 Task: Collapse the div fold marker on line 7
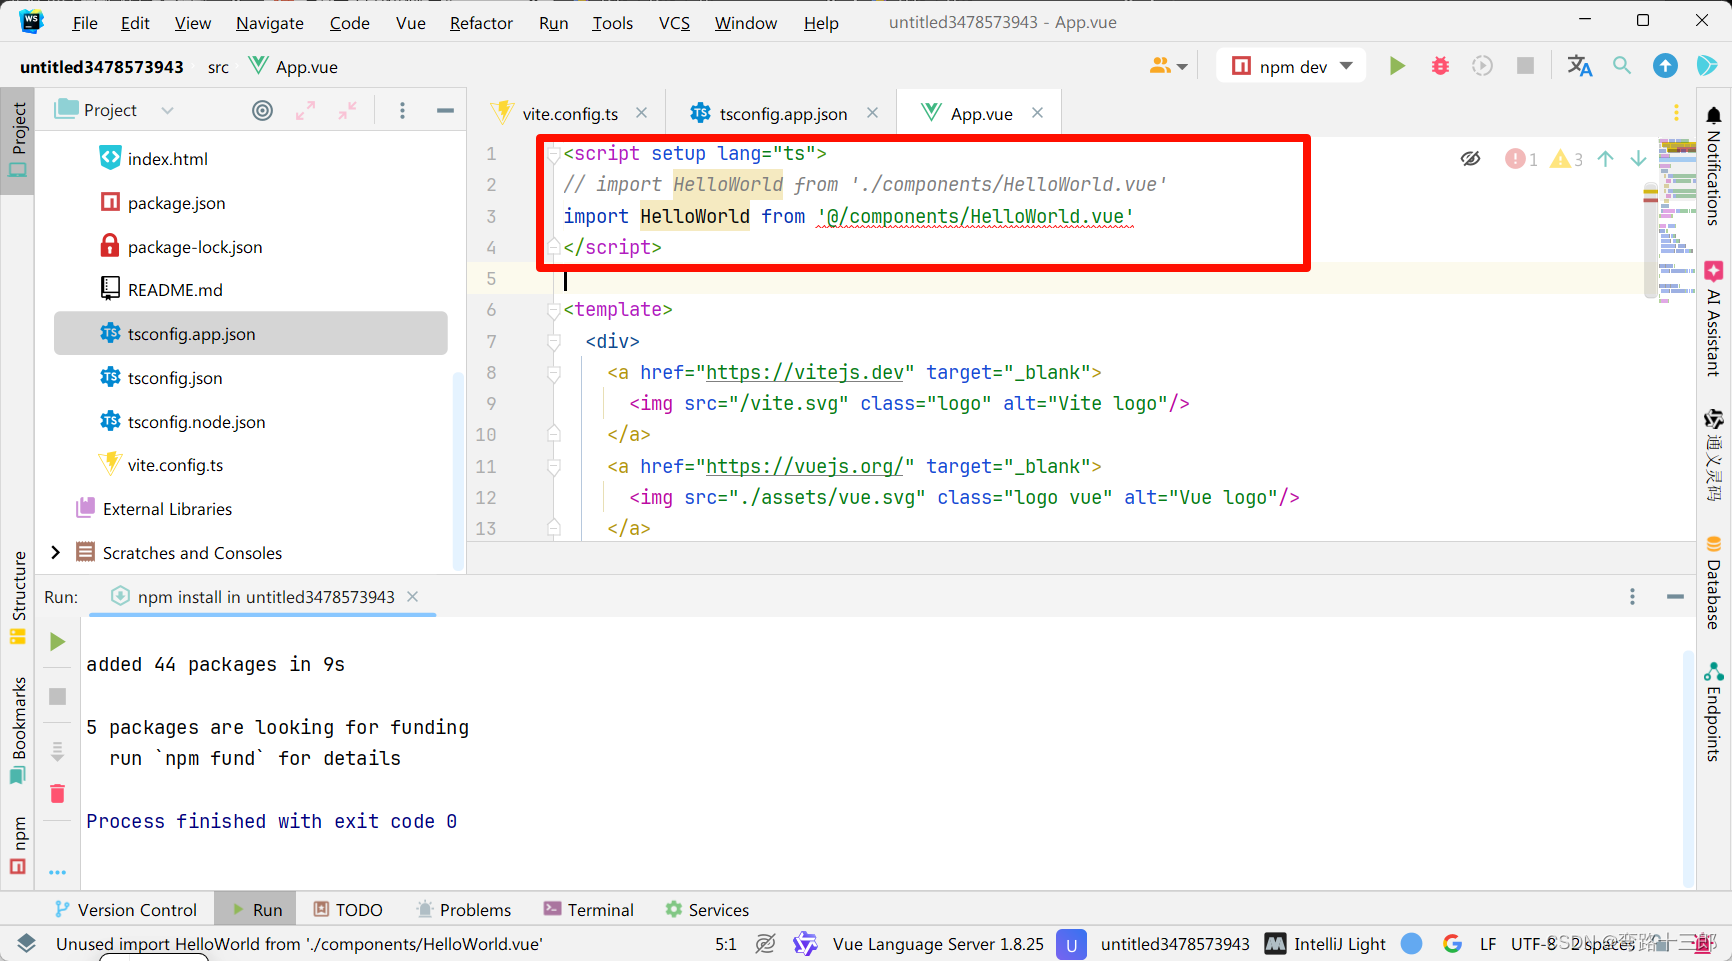[x=554, y=342]
